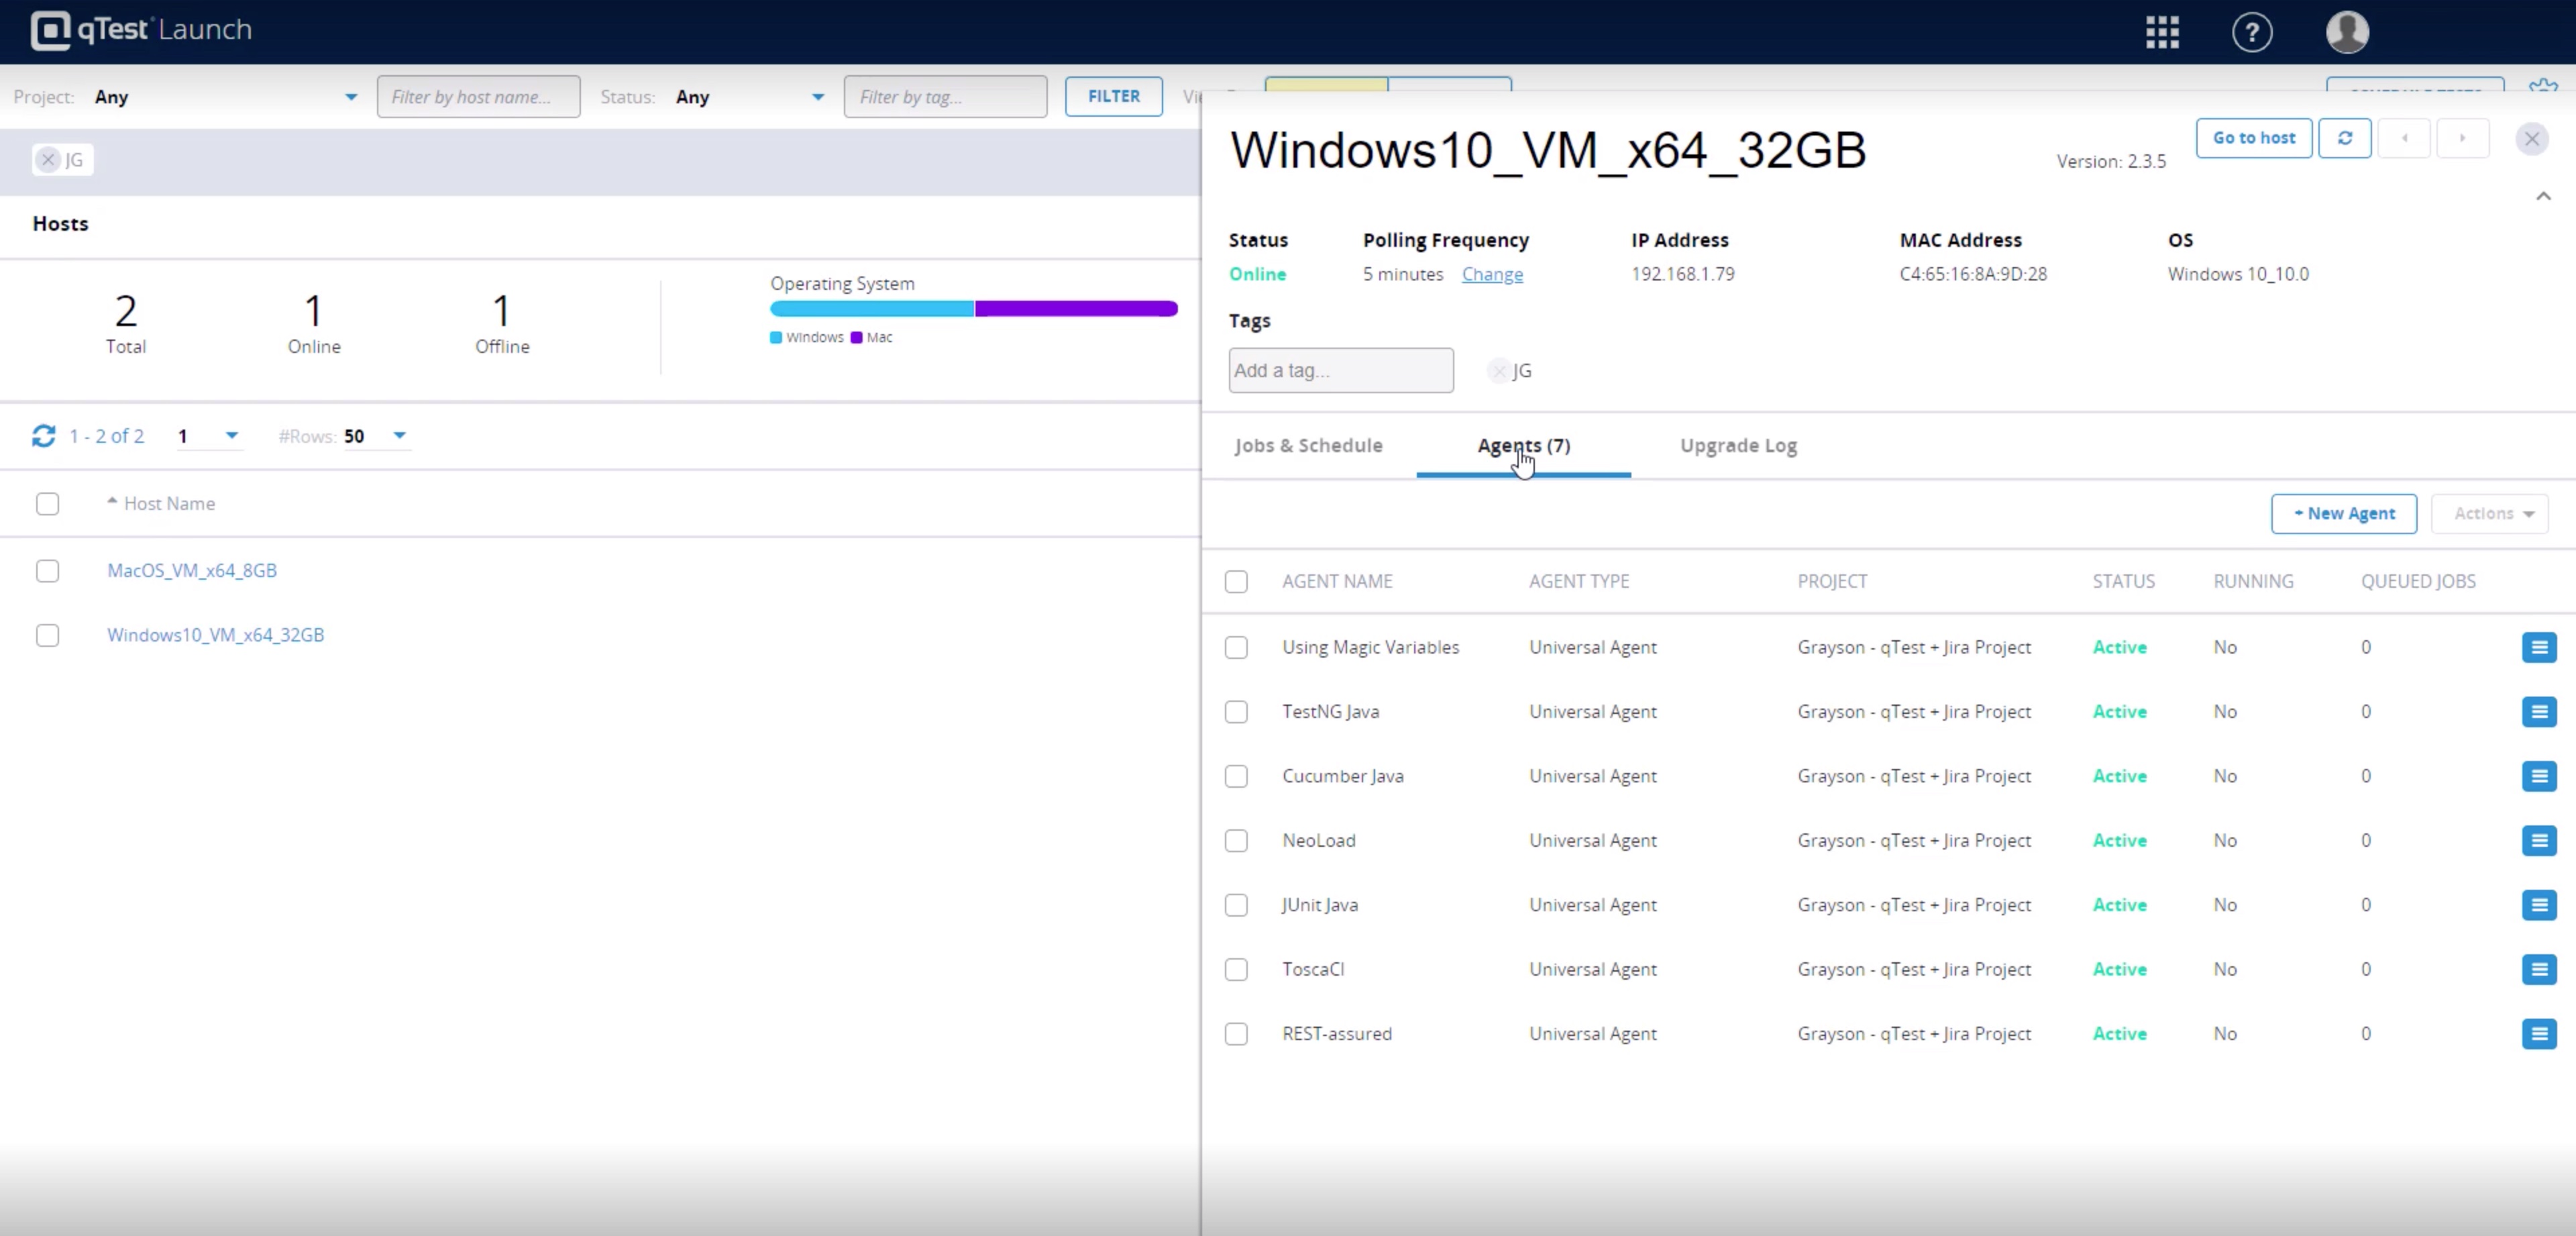Select the MacOS_VM_x64_8GB host checkbox

[x=47, y=571]
